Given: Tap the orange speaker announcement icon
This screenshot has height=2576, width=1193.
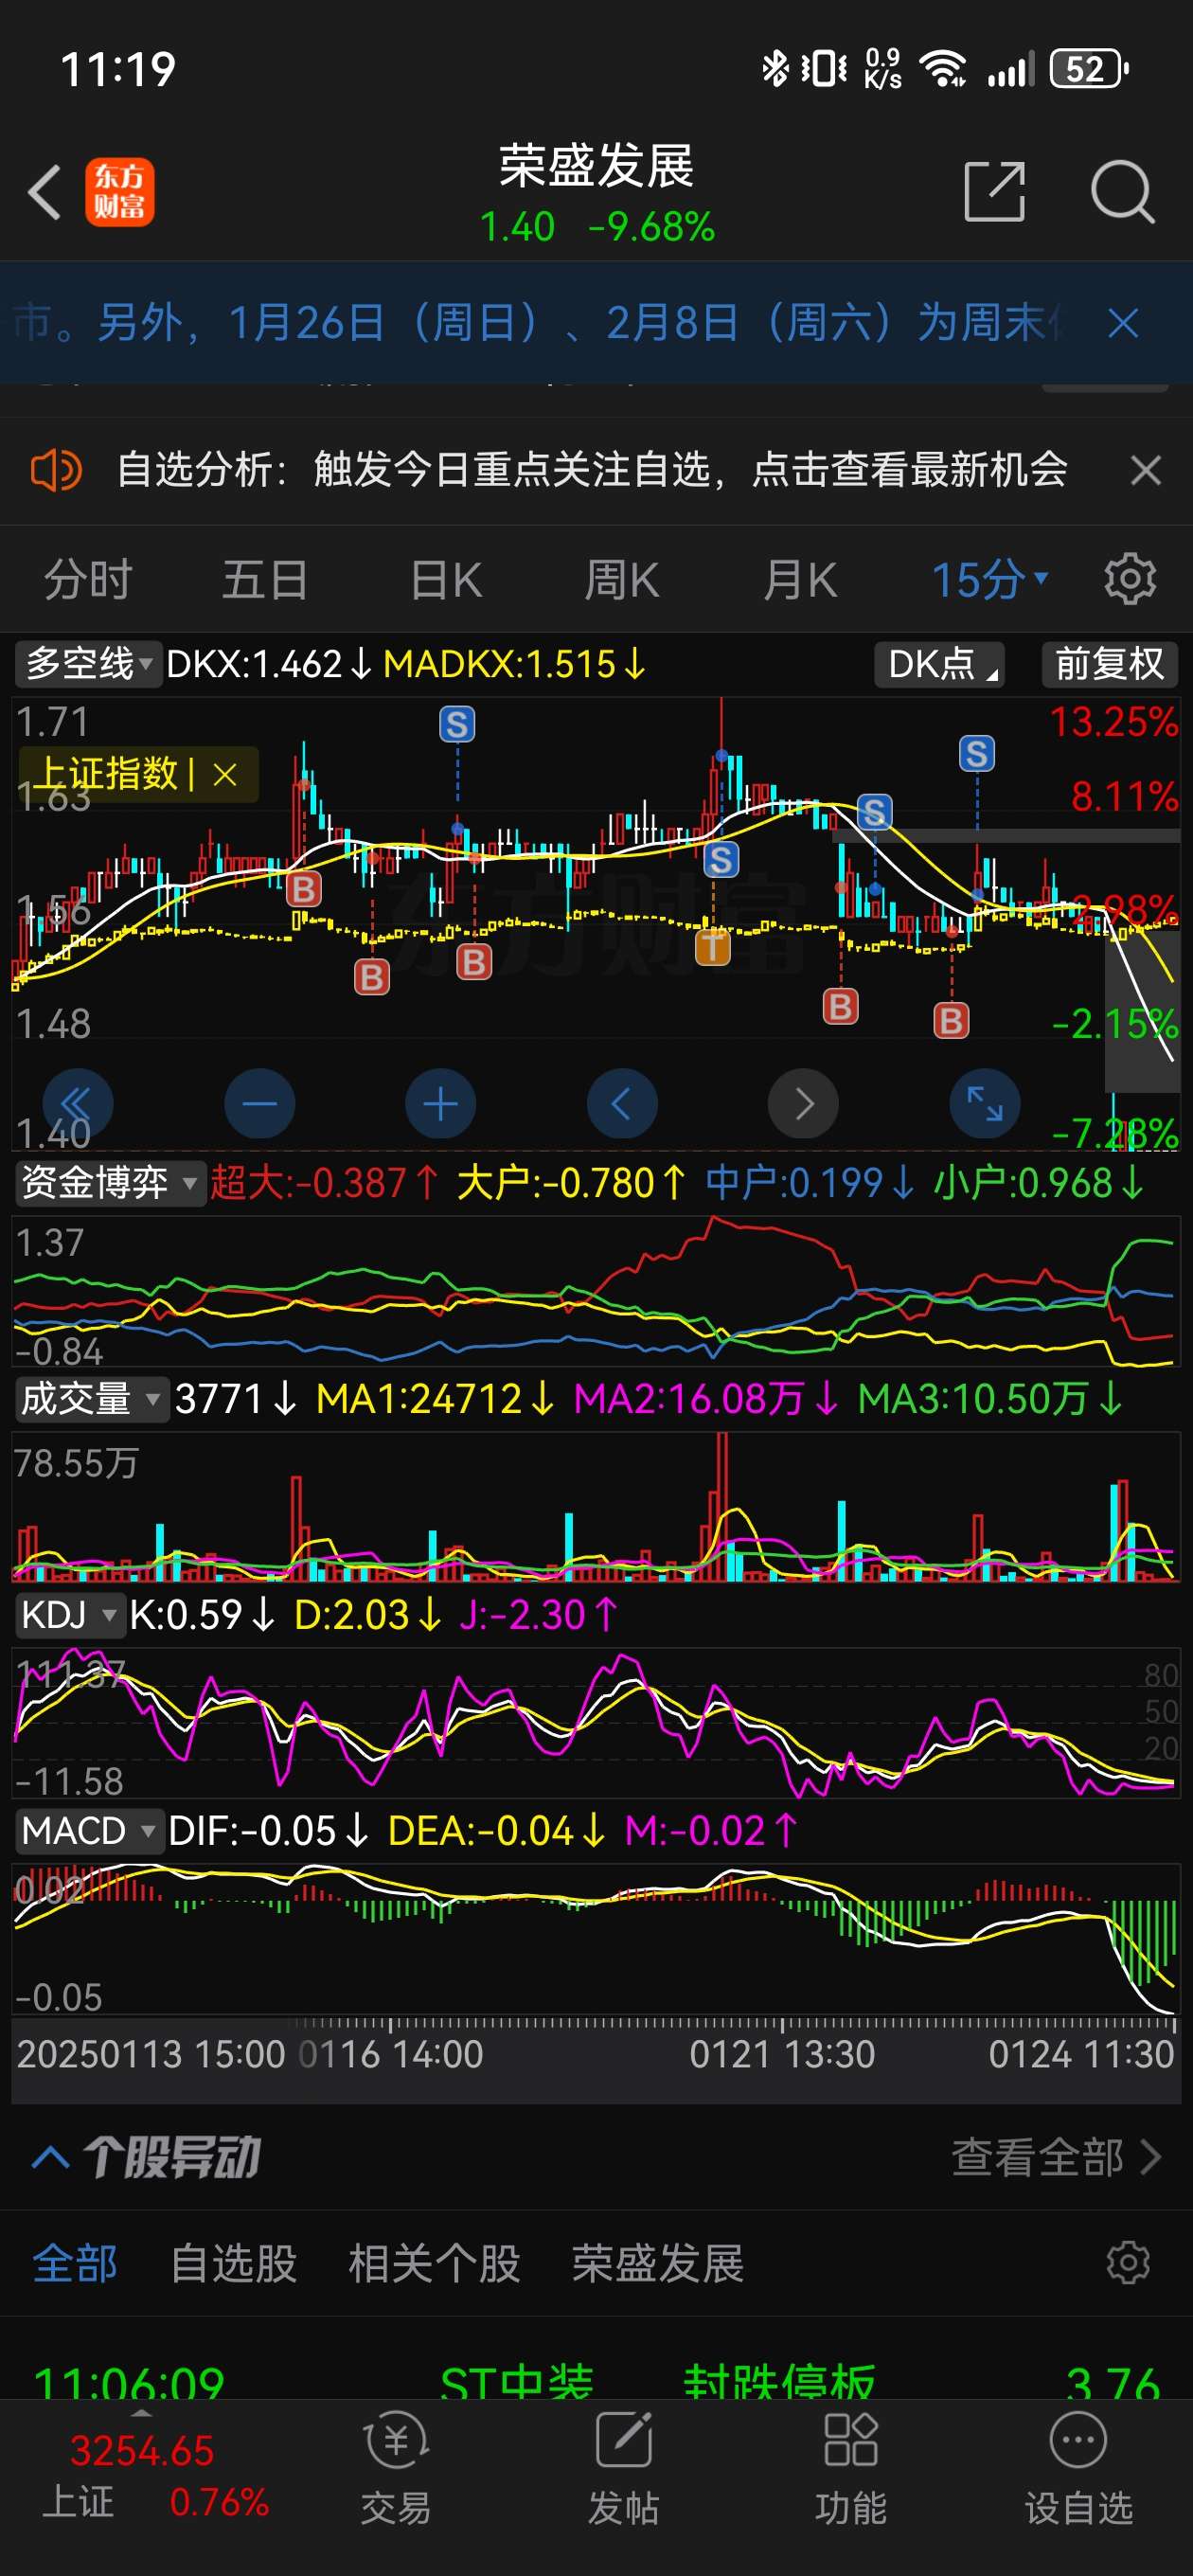Looking at the screenshot, I should (x=56, y=470).
